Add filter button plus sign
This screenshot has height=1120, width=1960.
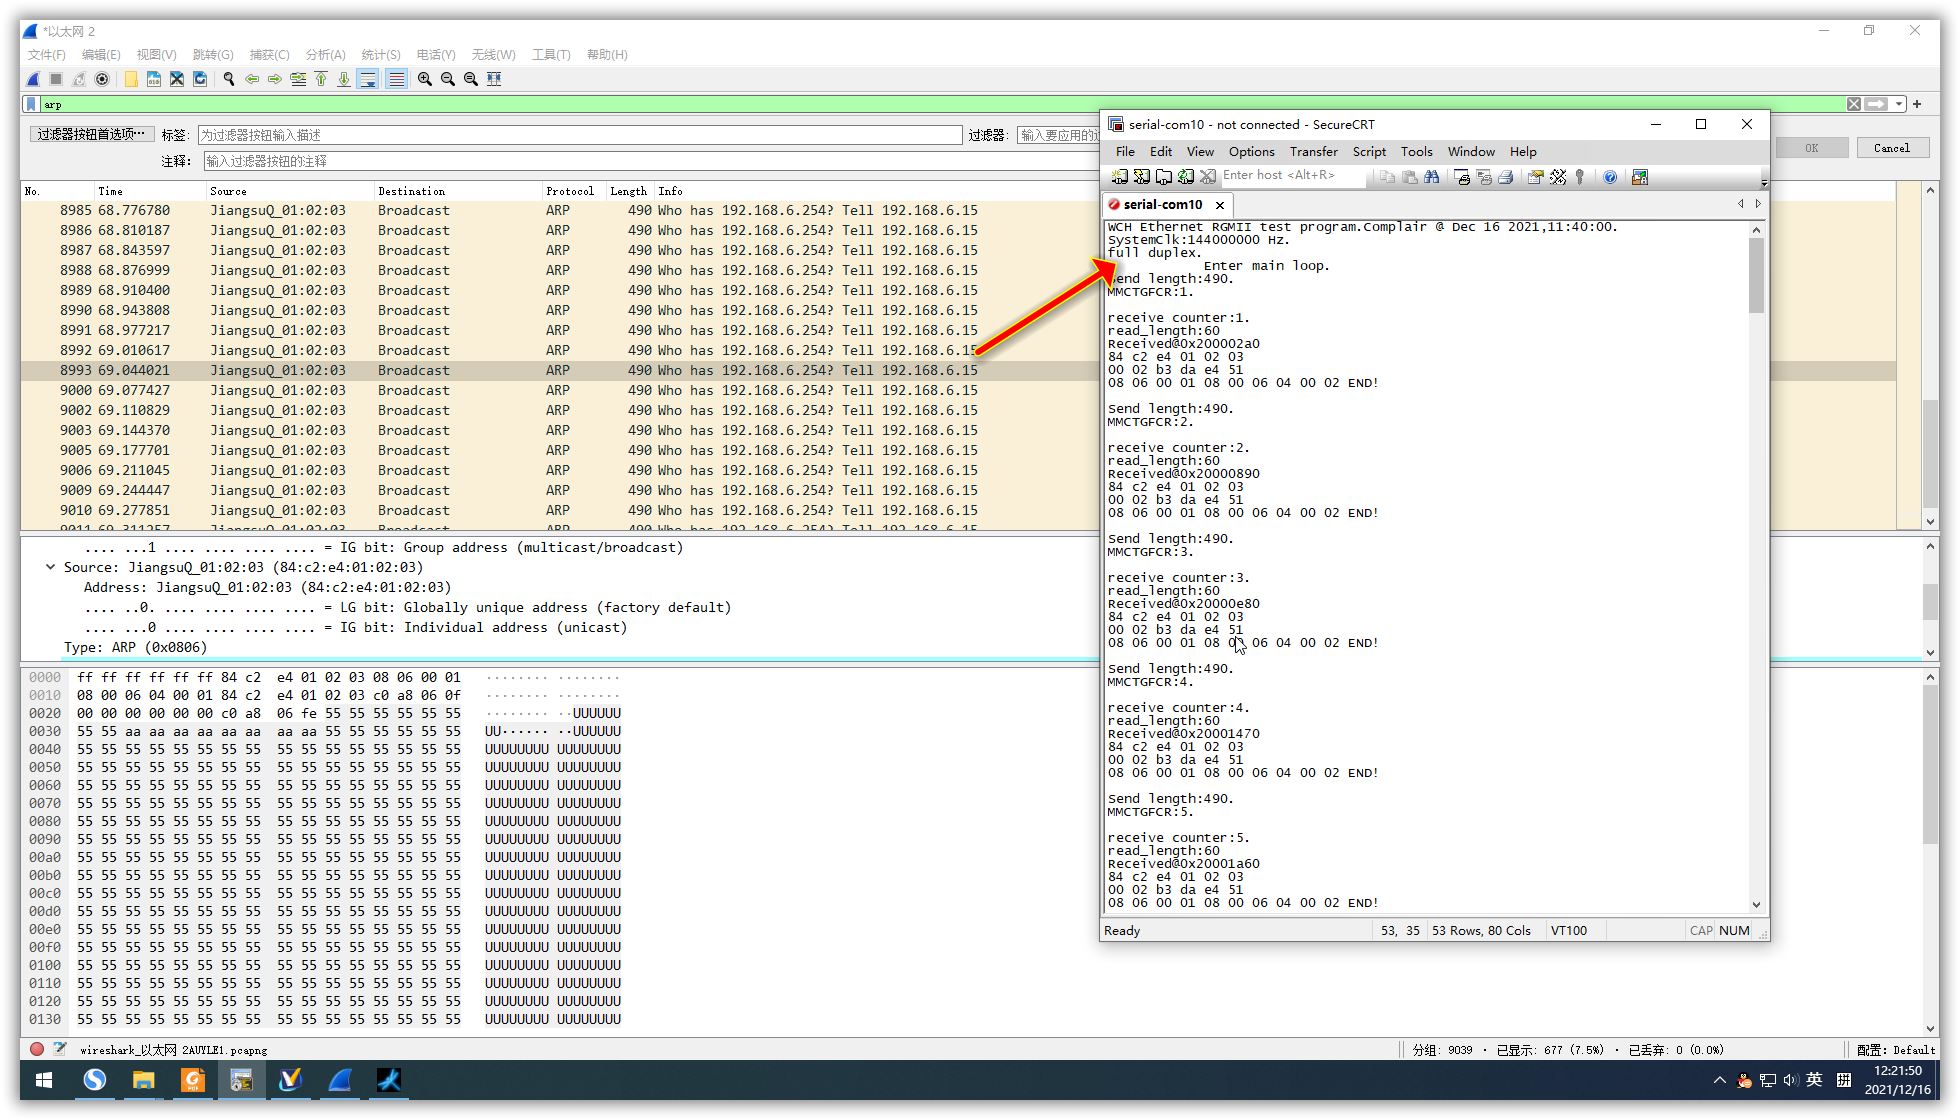click(1917, 104)
